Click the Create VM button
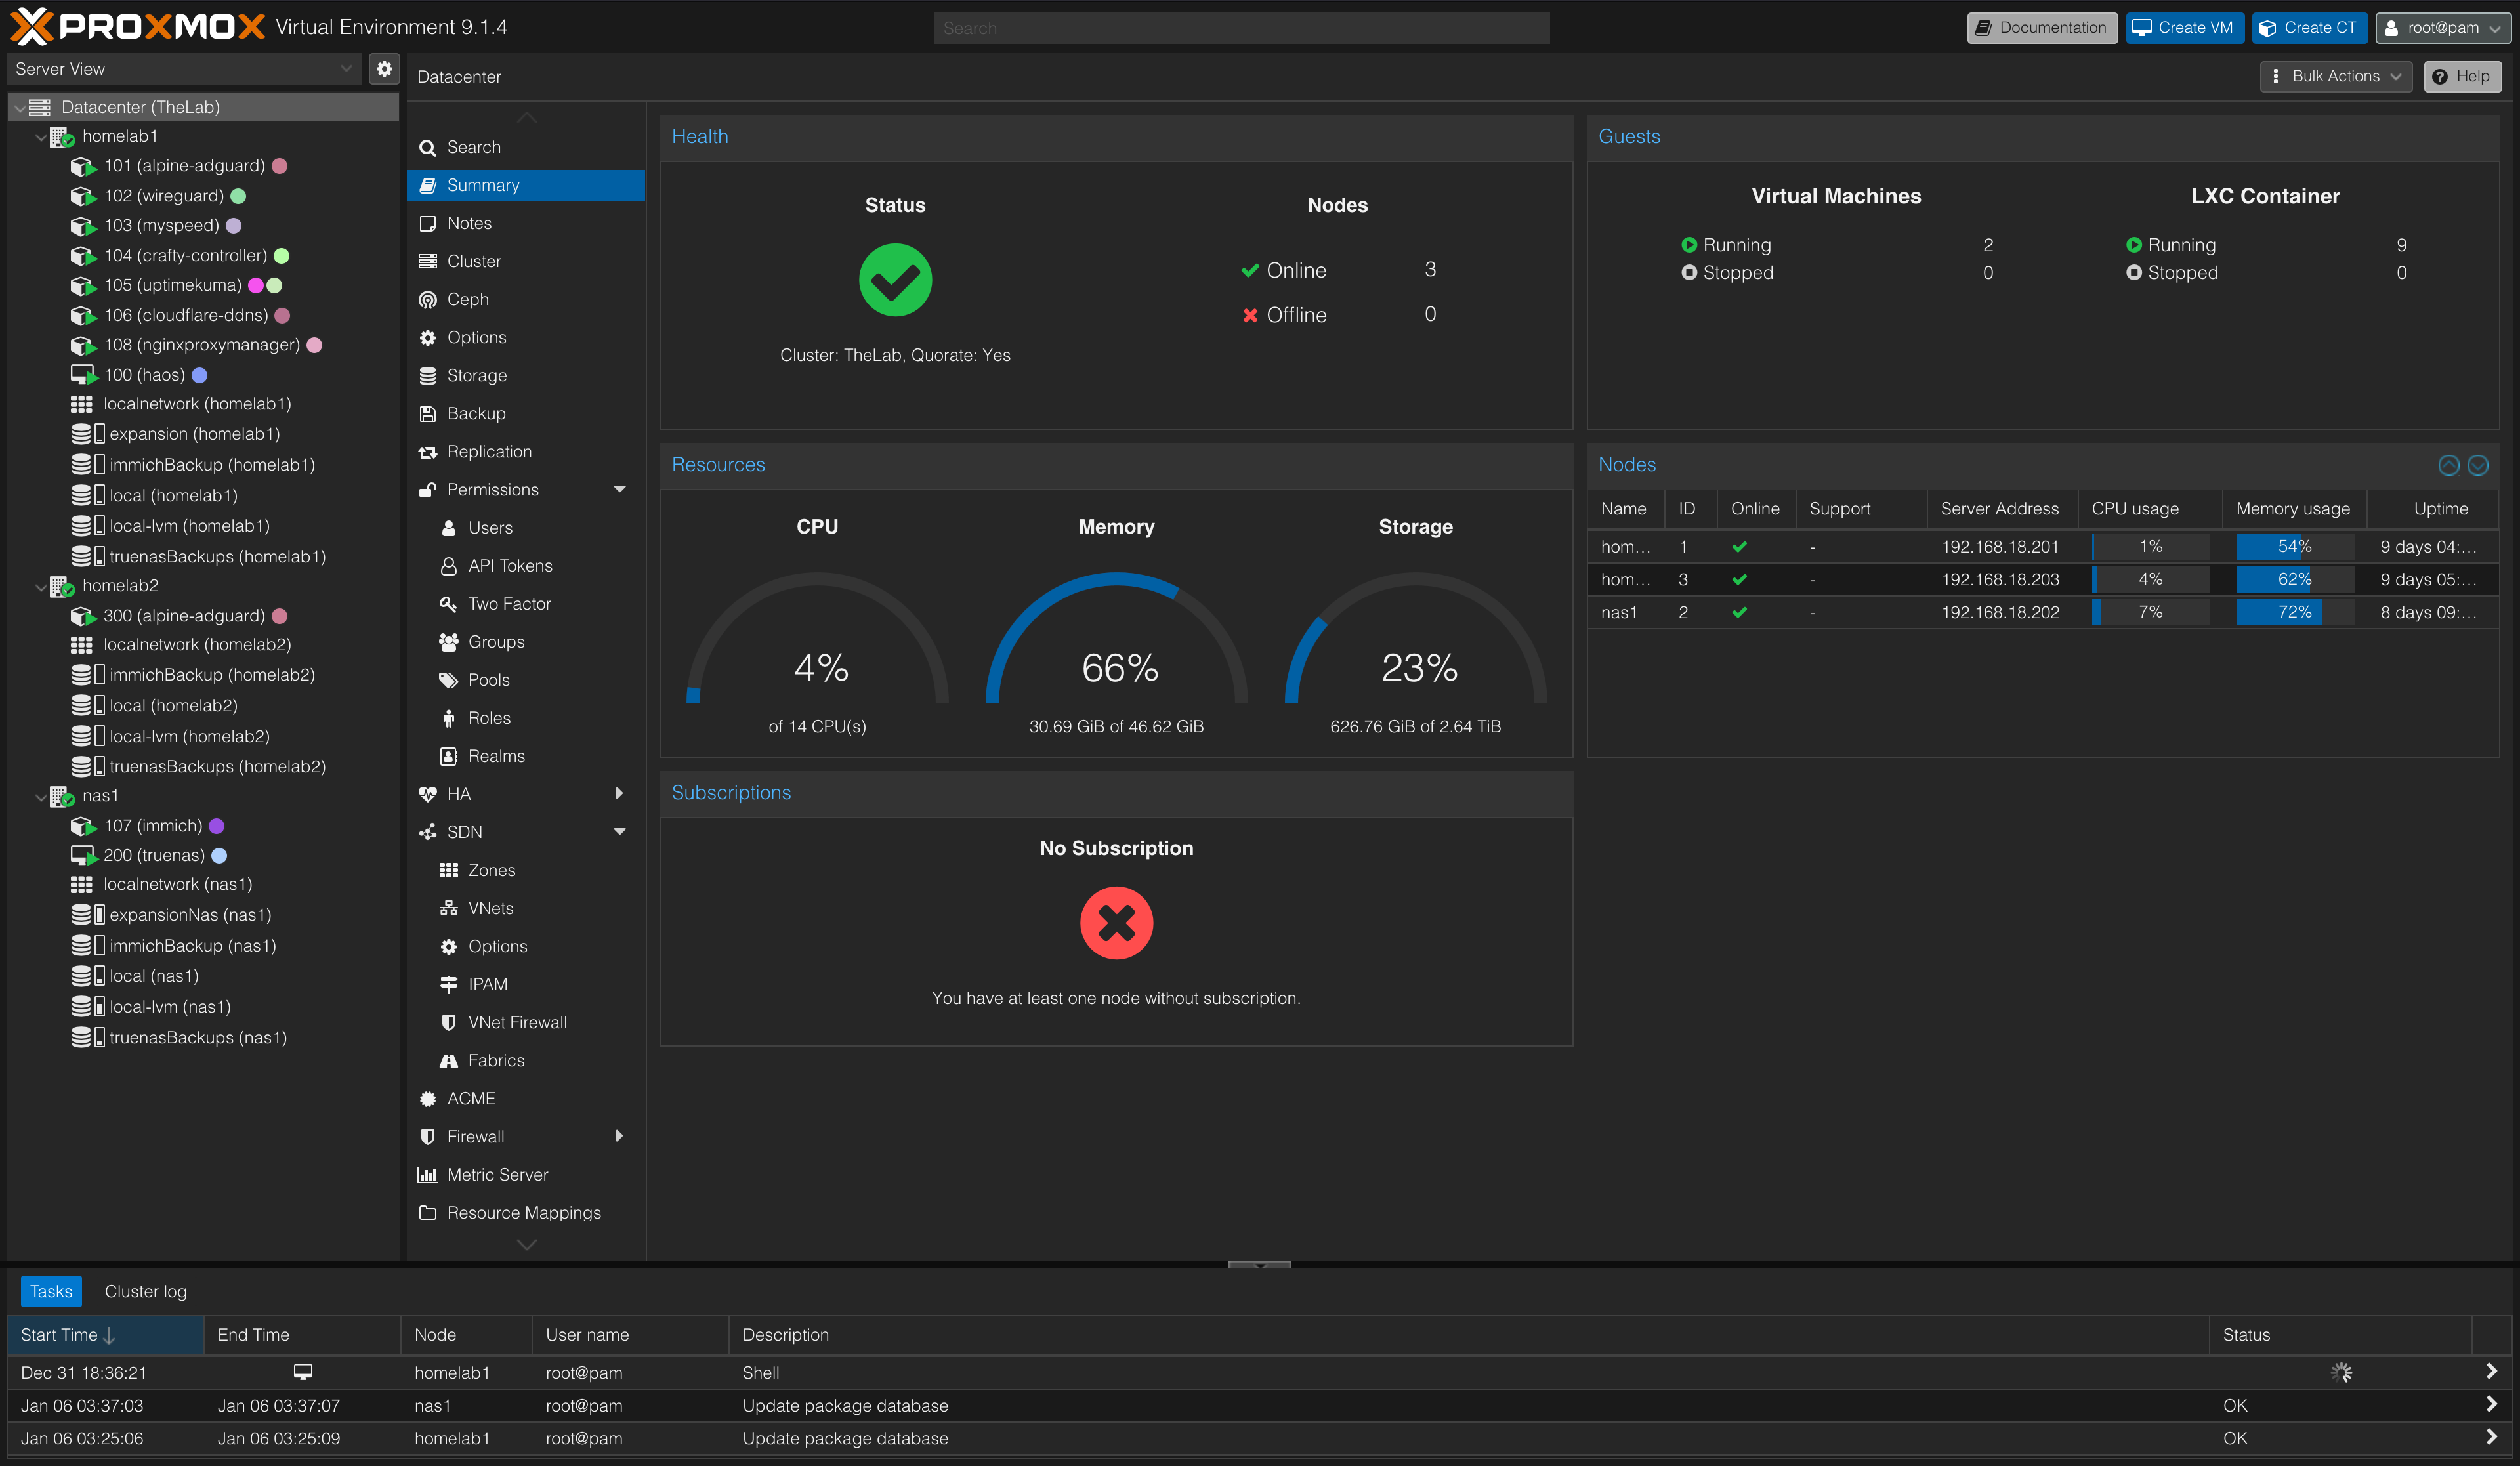The width and height of the screenshot is (2520, 1466). click(2184, 28)
